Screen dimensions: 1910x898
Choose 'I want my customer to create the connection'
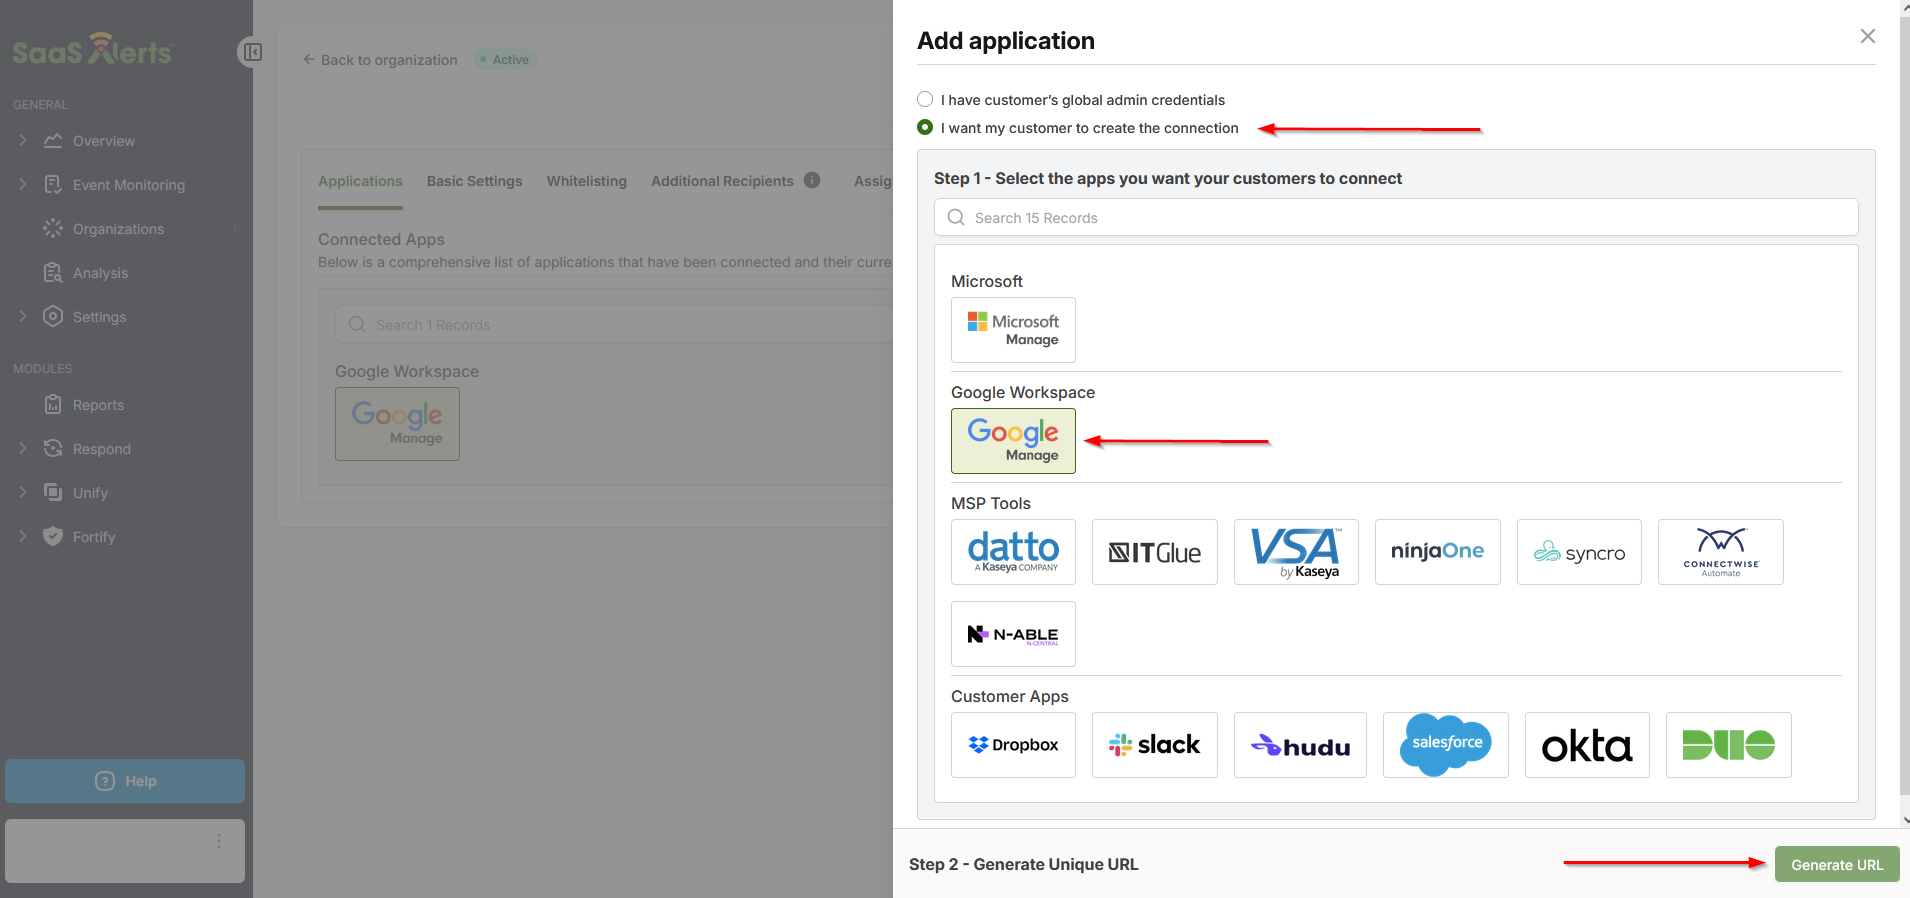pos(925,128)
